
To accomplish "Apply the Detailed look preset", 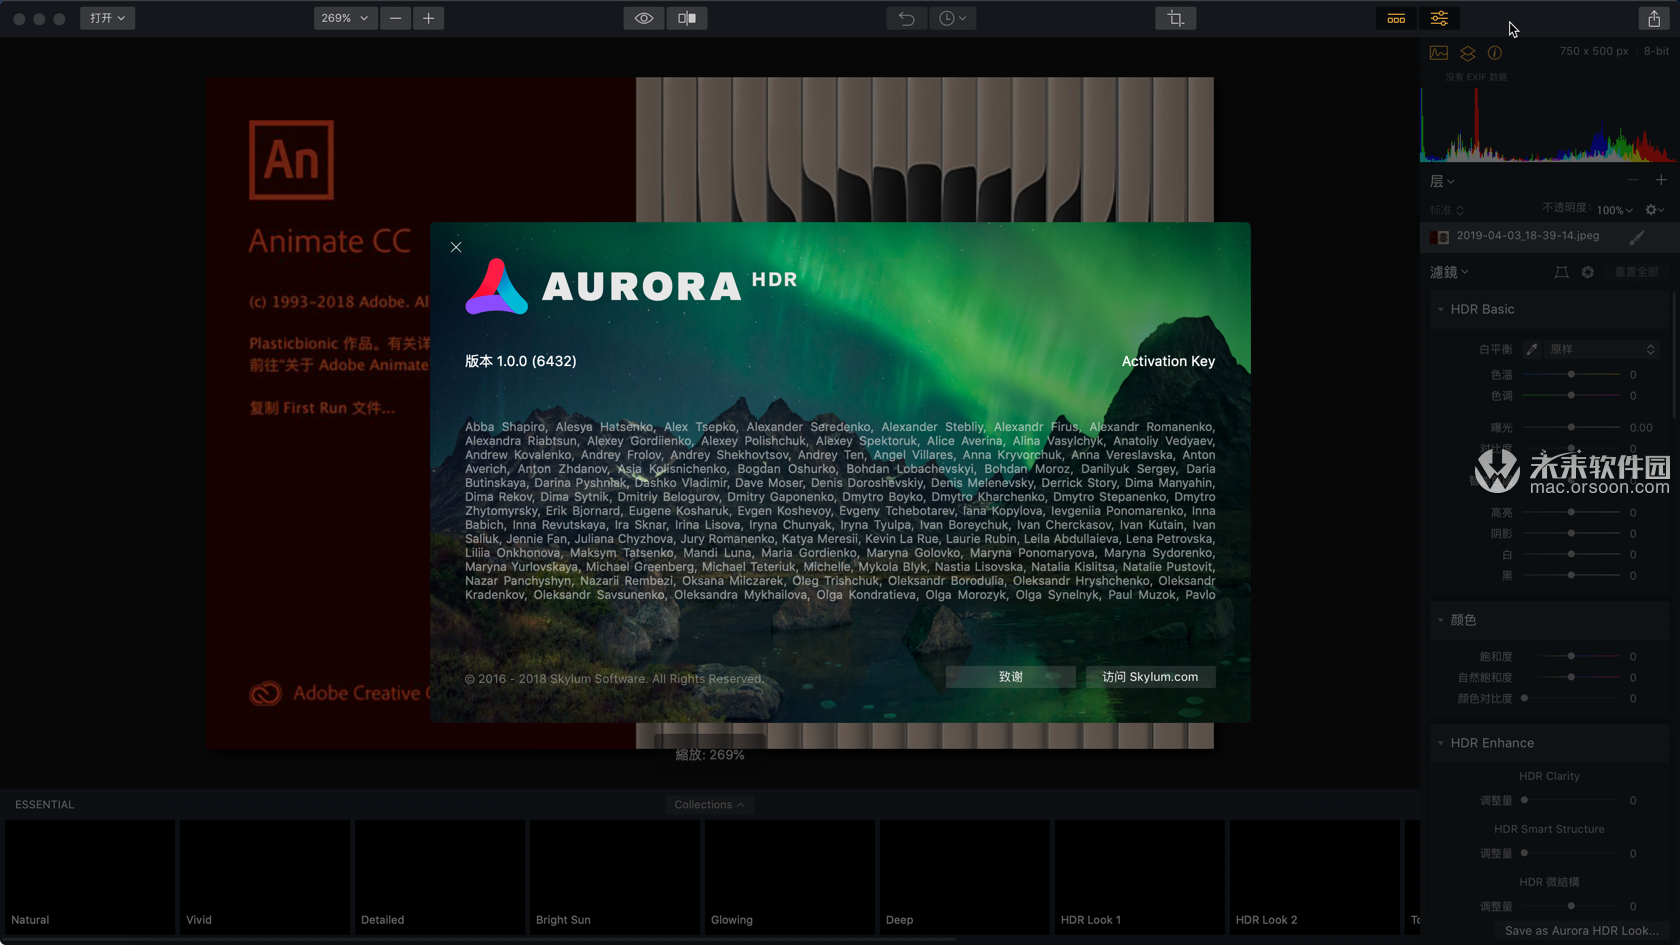I will pos(440,877).
